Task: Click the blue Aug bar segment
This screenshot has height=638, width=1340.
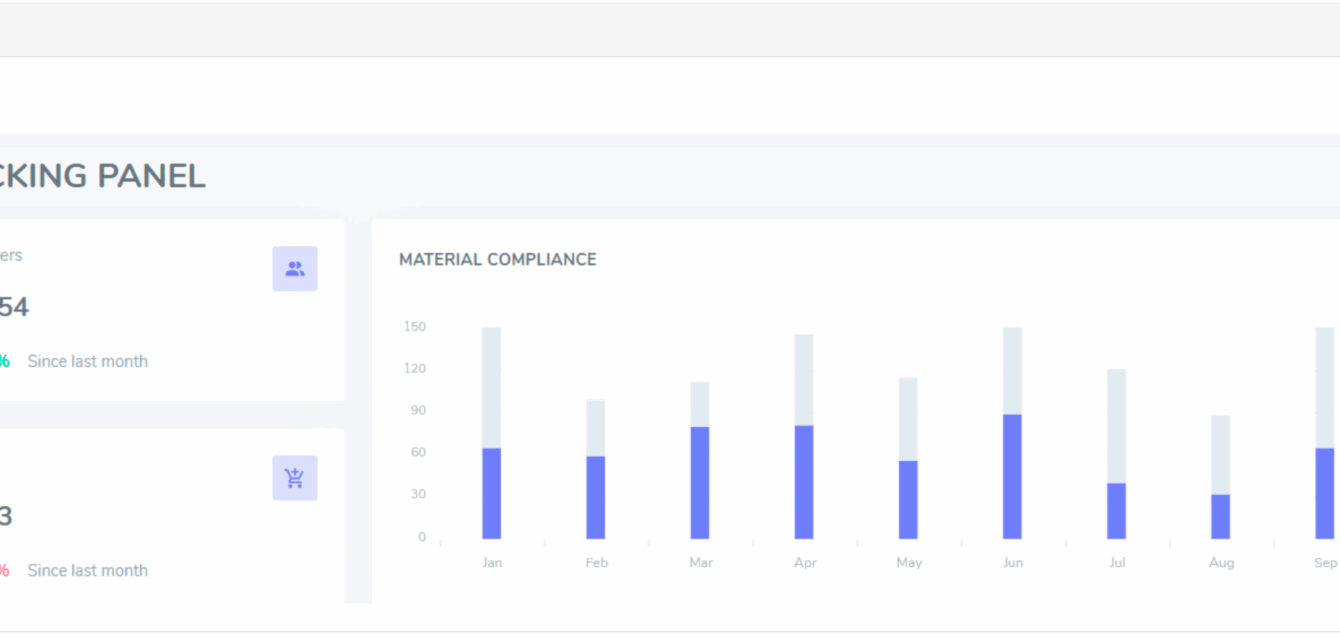Action: (x=1221, y=516)
